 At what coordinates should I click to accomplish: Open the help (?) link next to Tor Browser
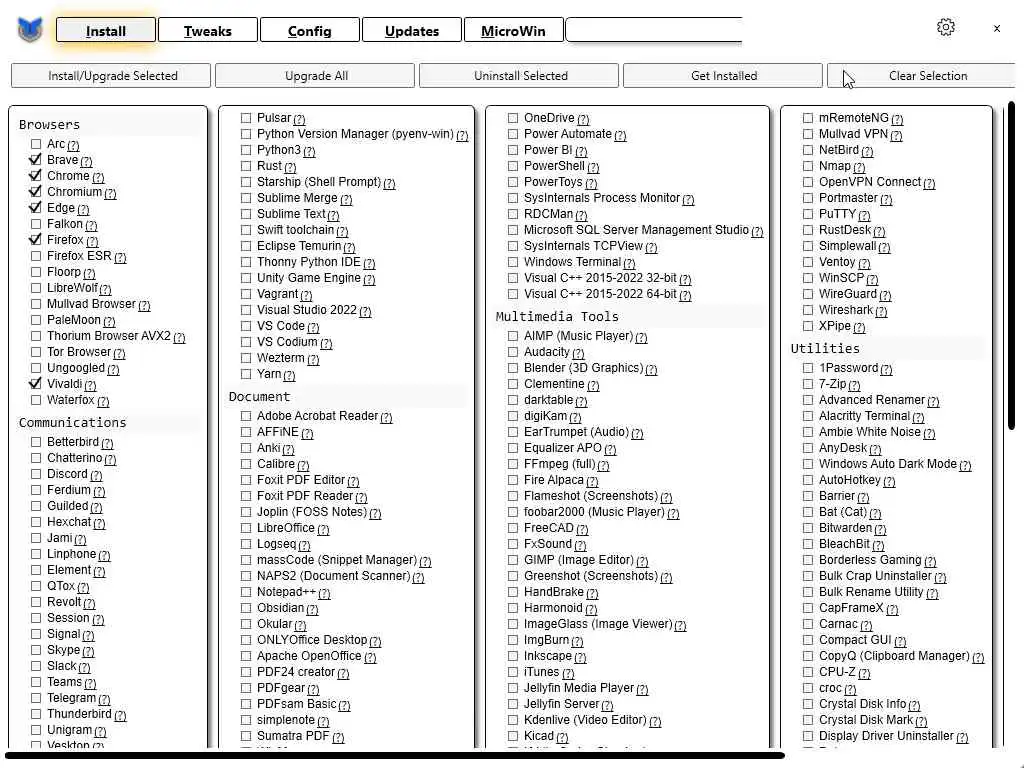coord(120,353)
